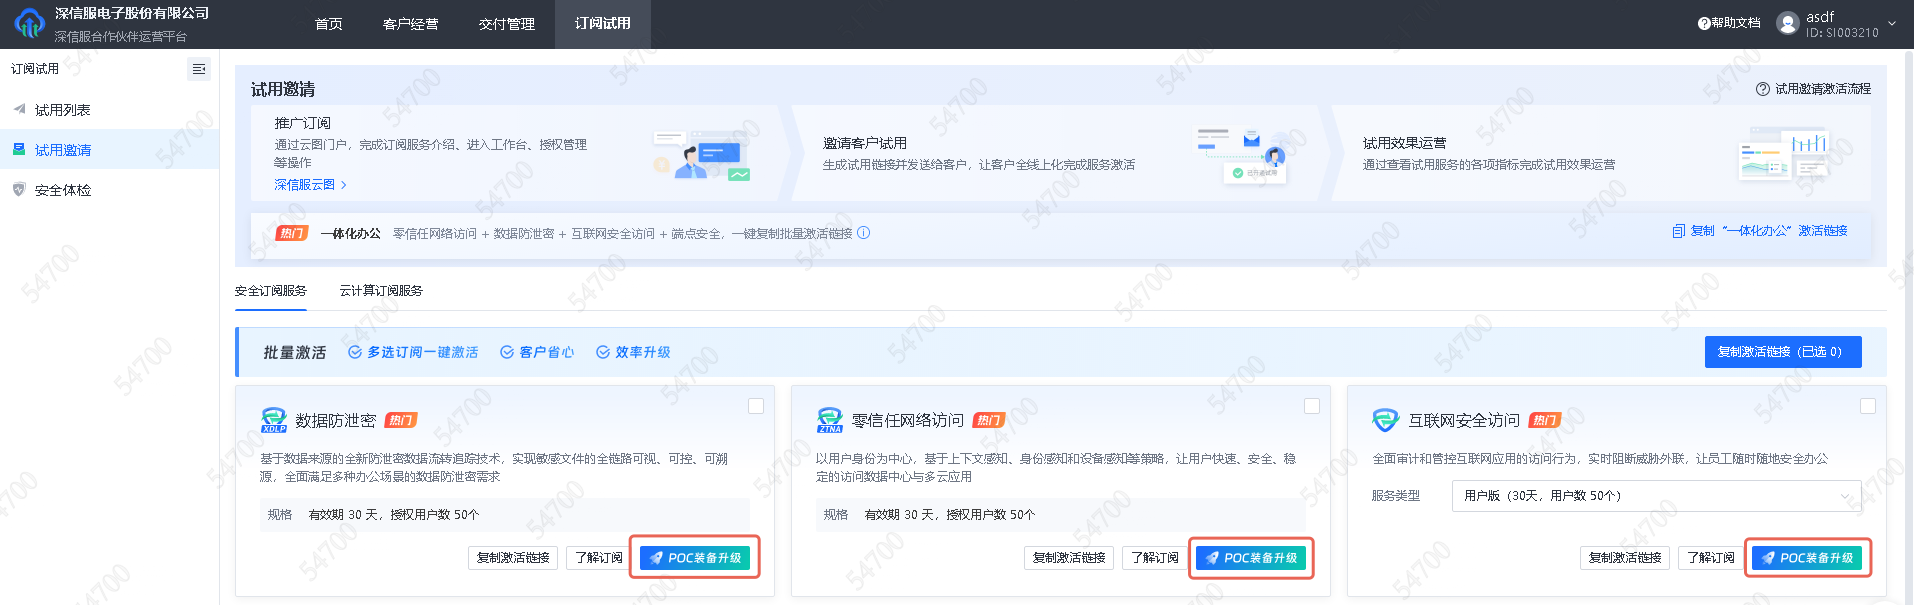Click the Sangfor company logo icon
The width and height of the screenshot is (1914, 605).
click(29, 24)
